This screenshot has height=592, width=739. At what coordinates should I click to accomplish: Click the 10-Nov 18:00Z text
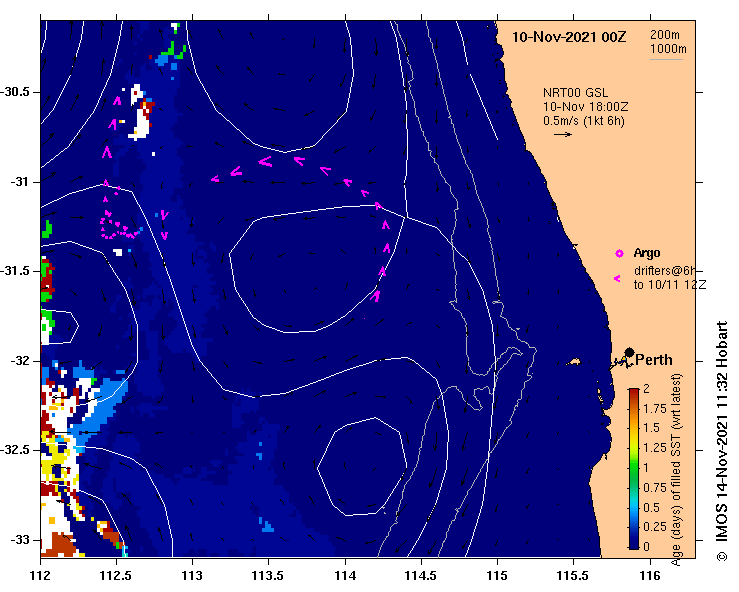[585, 107]
